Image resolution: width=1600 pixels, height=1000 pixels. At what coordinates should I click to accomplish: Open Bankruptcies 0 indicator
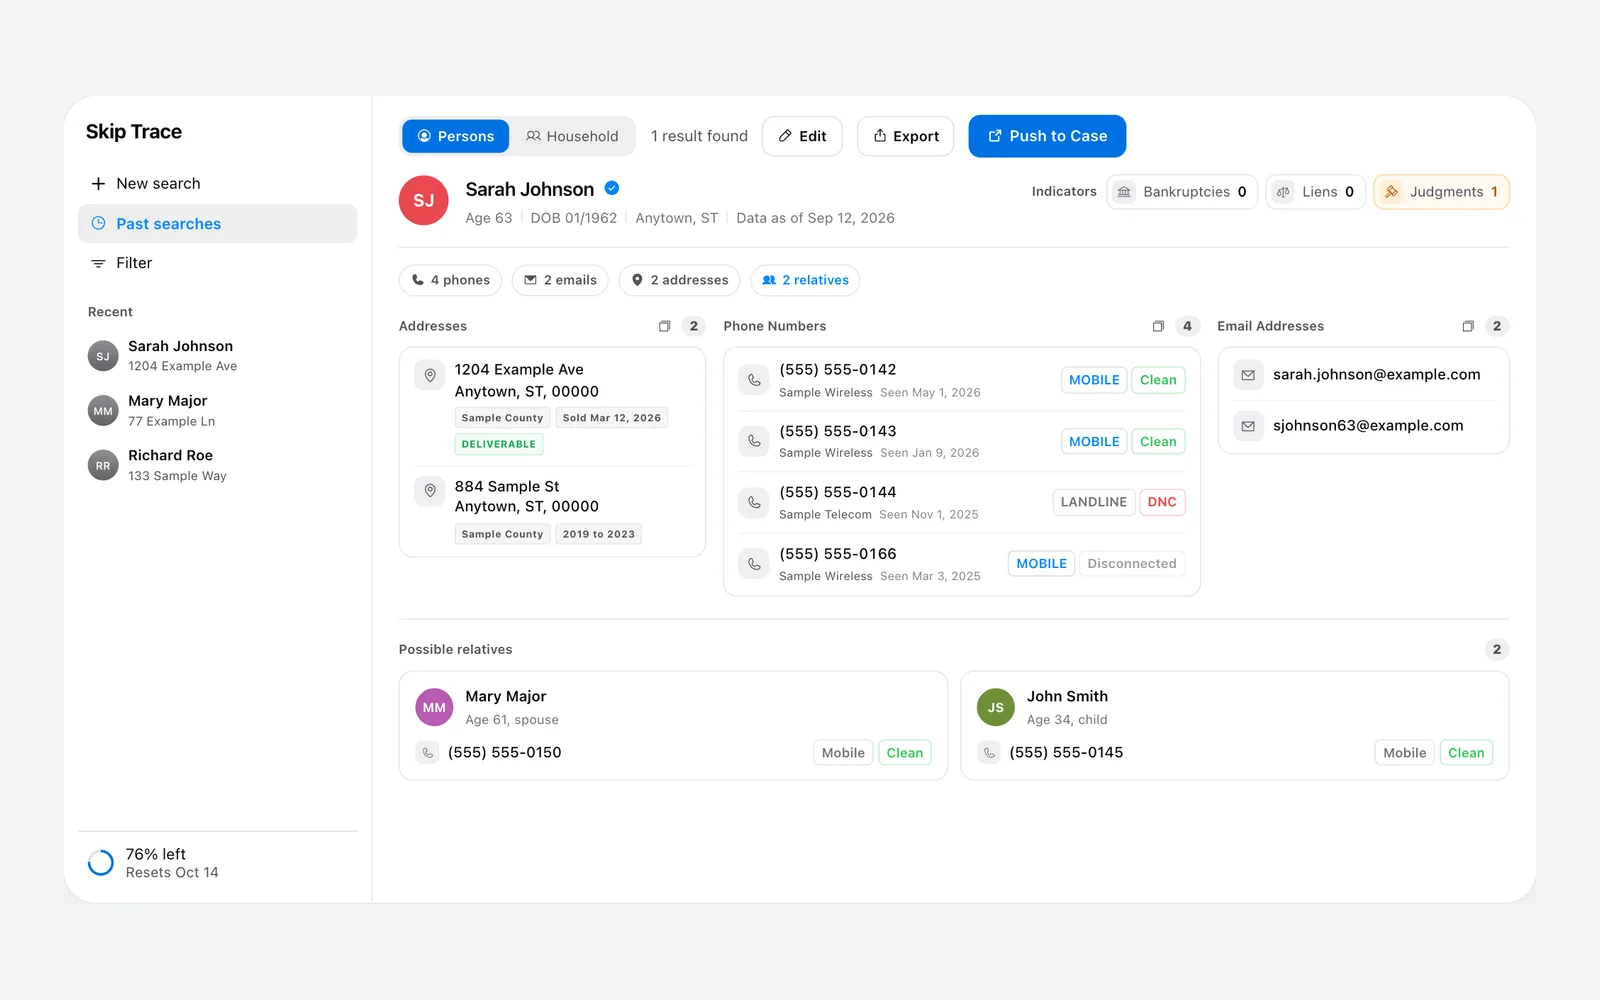tap(1182, 192)
